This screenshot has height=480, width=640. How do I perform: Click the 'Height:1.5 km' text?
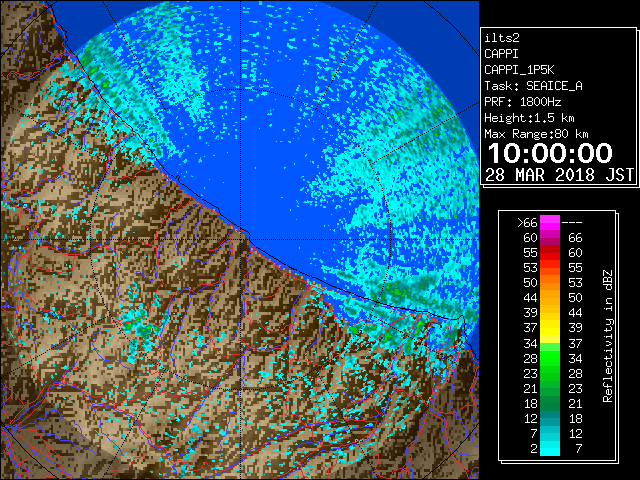(529, 118)
